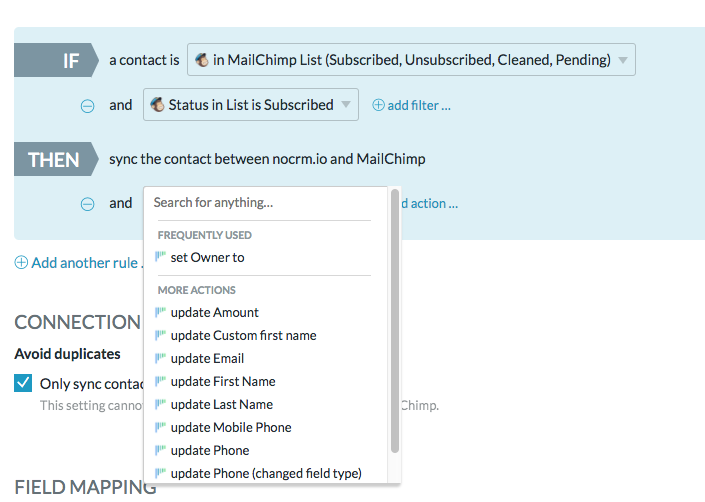Open the Status in List is Subscribed dropdown
Viewport: 705px width, 502px height.
(x=250, y=105)
